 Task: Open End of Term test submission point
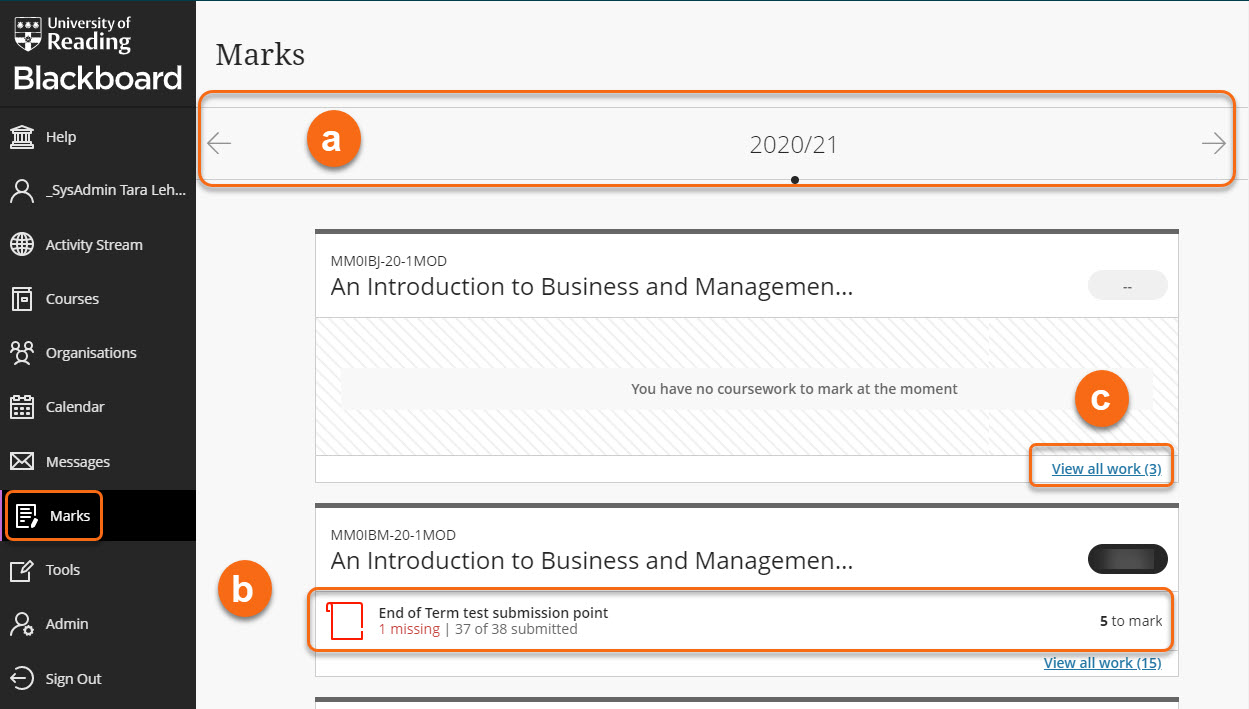tap(493, 613)
